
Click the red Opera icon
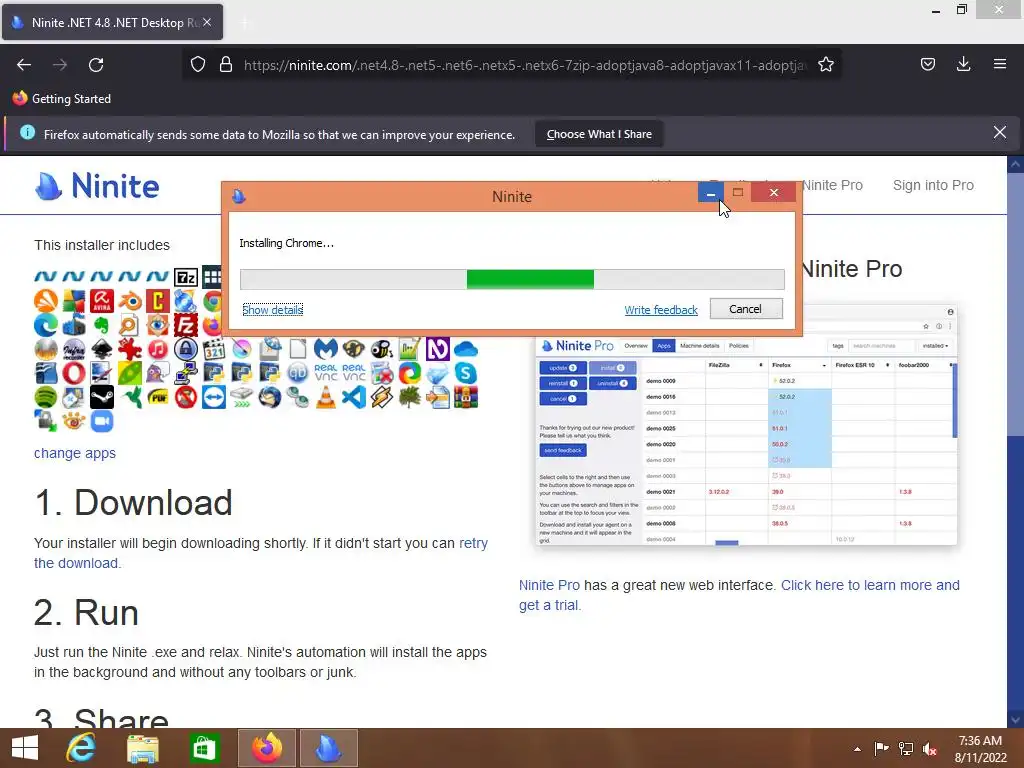[74, 374]
